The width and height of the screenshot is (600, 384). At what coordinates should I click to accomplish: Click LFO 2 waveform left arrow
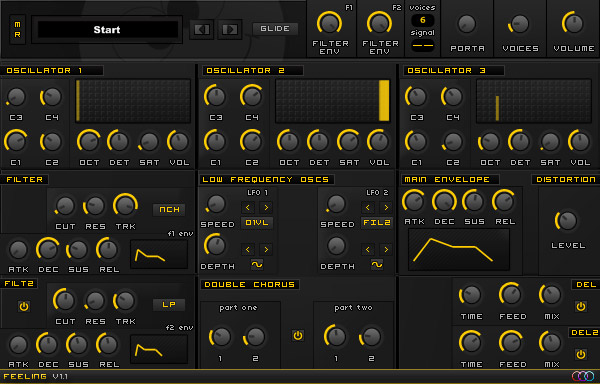tap(368, 249)
